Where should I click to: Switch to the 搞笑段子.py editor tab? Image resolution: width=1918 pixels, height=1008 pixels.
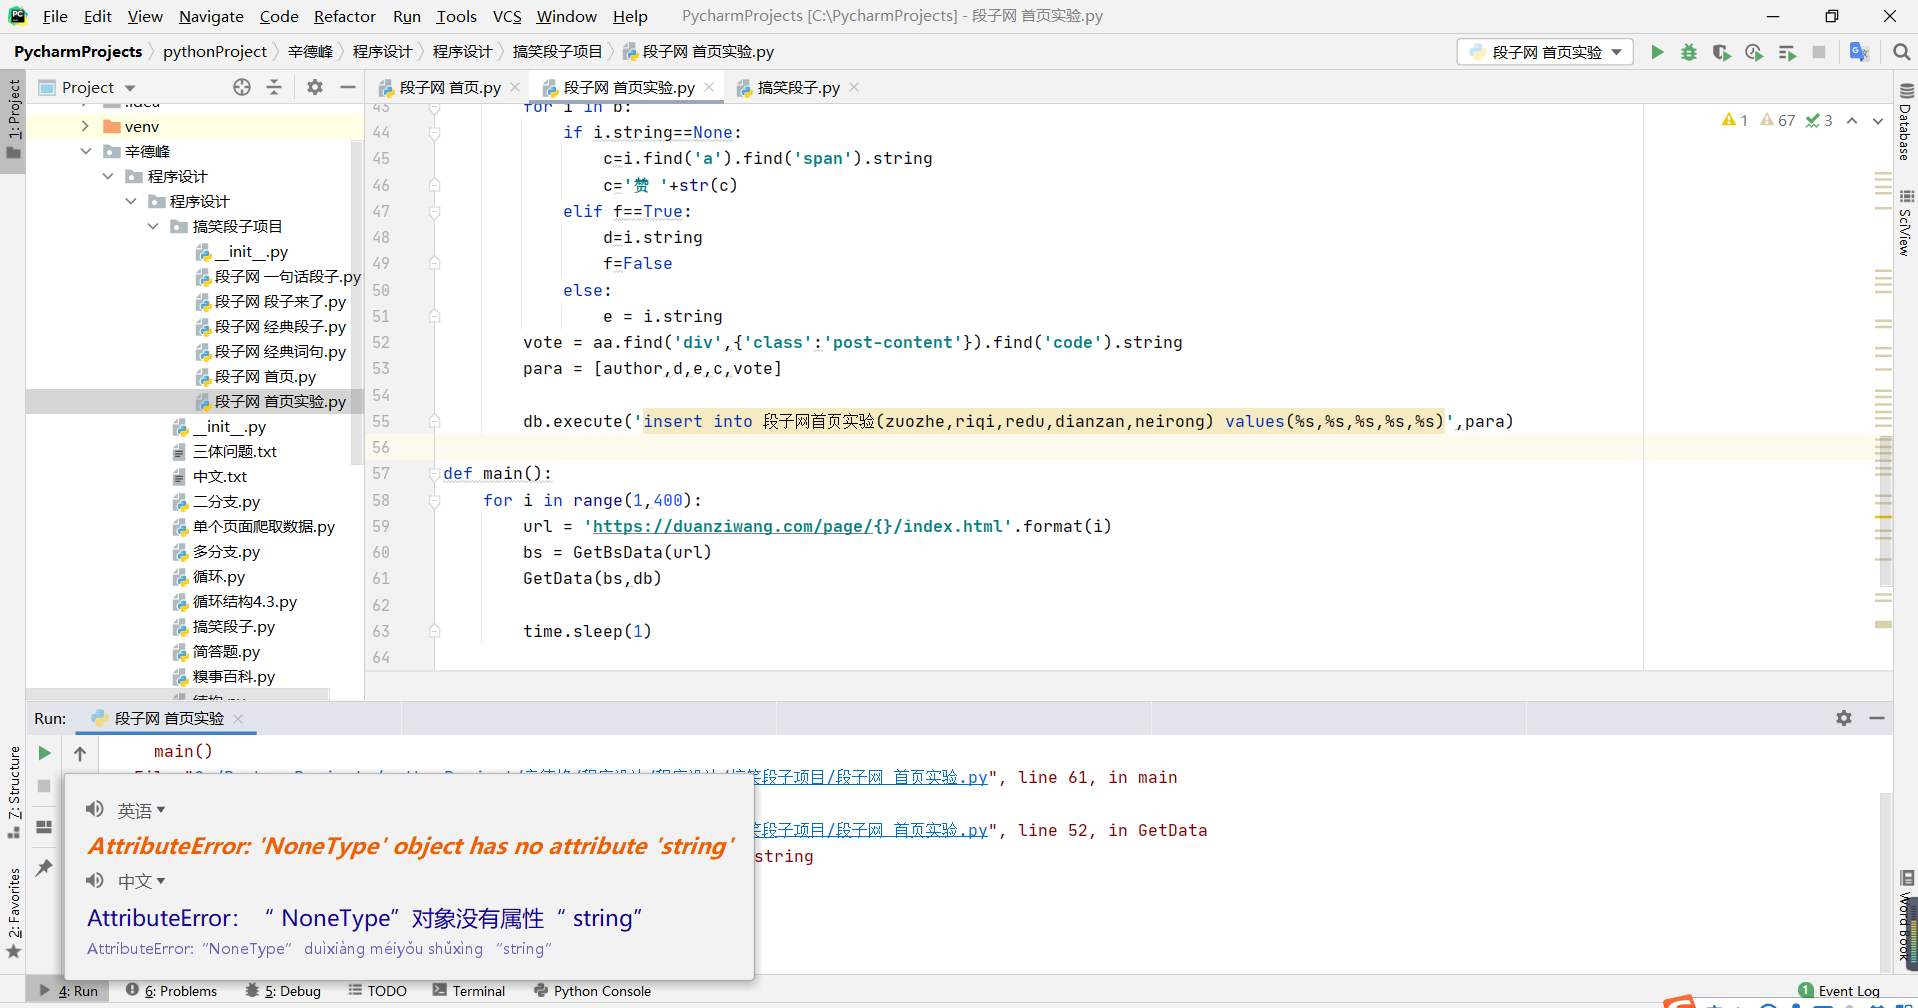(797, 88)
